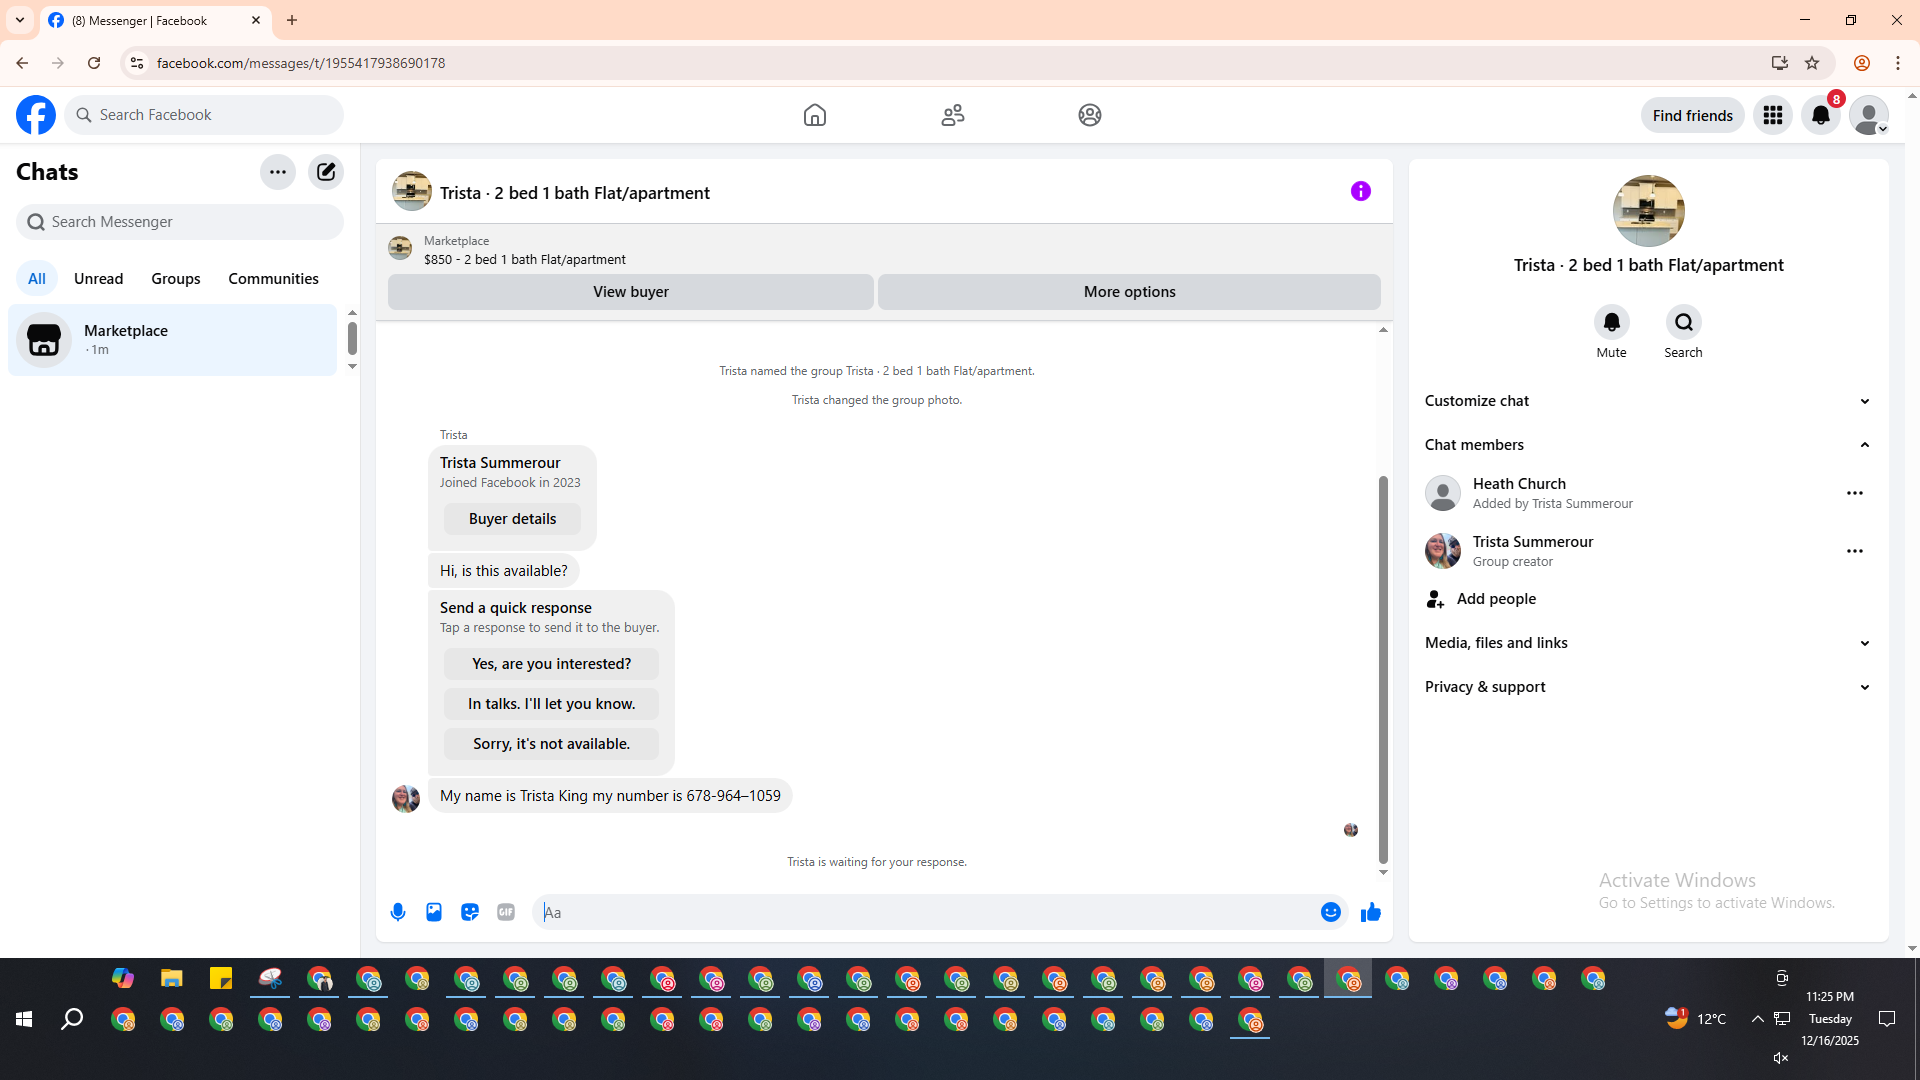Open the Windows notification center

[x=1887, y=1019]
